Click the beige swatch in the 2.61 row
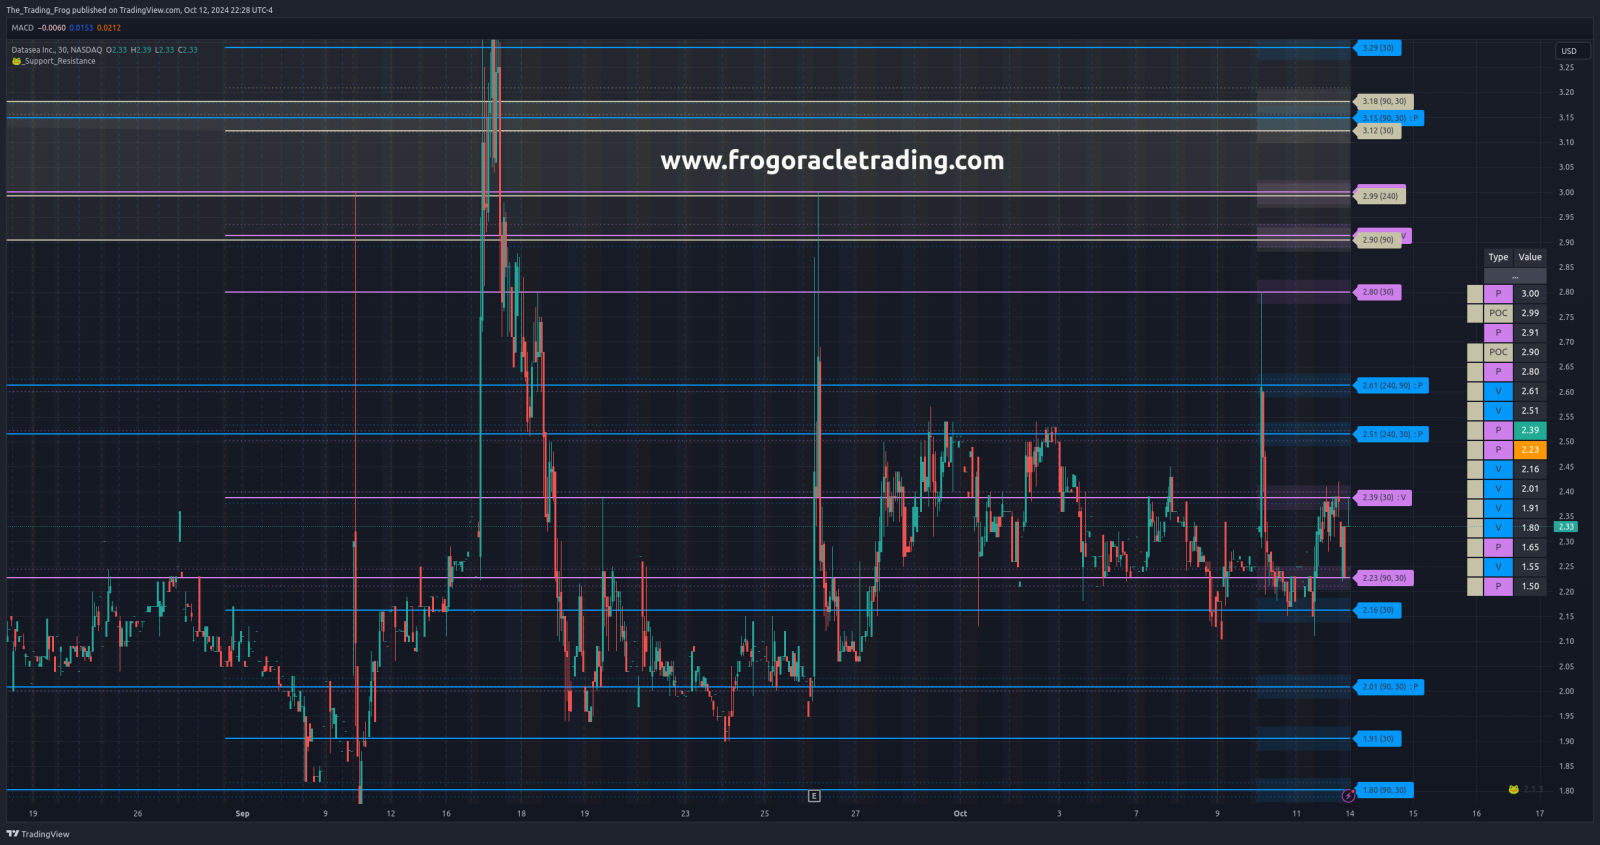The height and width of the screenshot is (845, 1600). [x=1475, y=391]
